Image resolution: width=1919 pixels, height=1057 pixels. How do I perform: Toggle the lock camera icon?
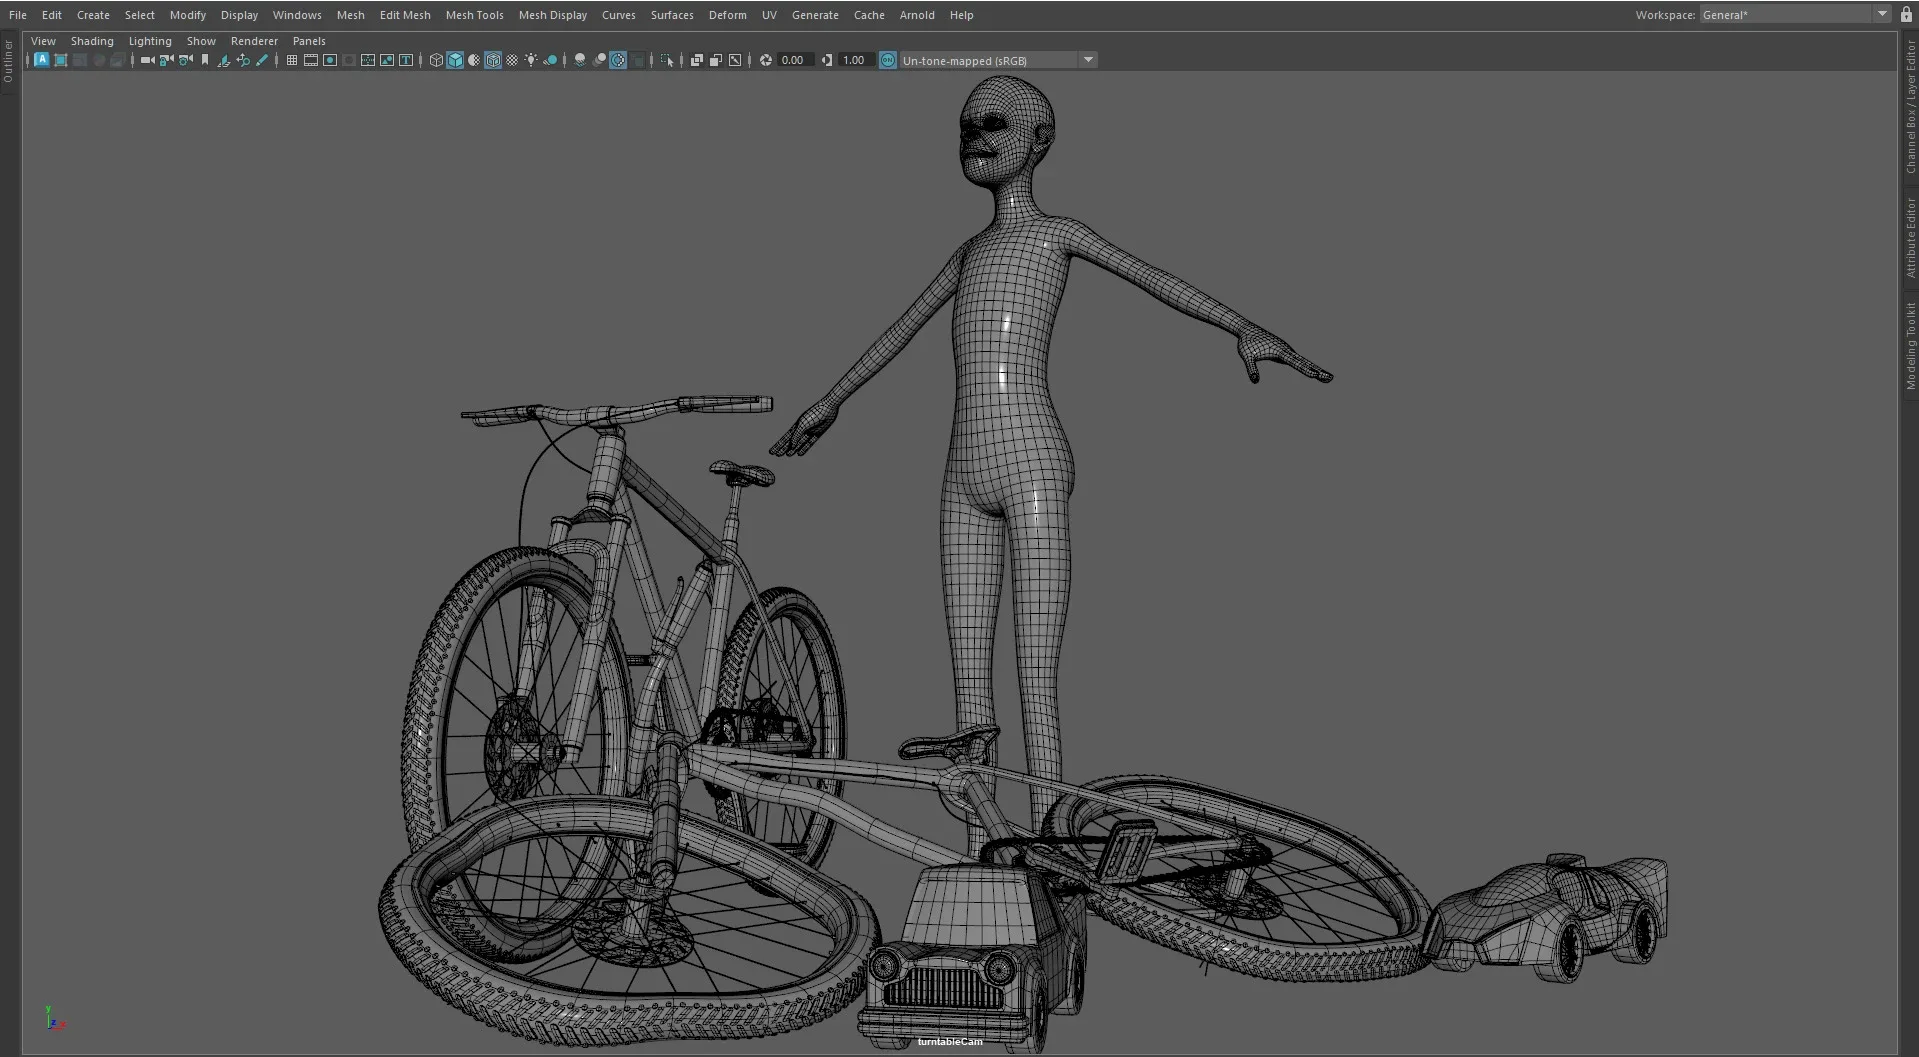click(166, 60)
